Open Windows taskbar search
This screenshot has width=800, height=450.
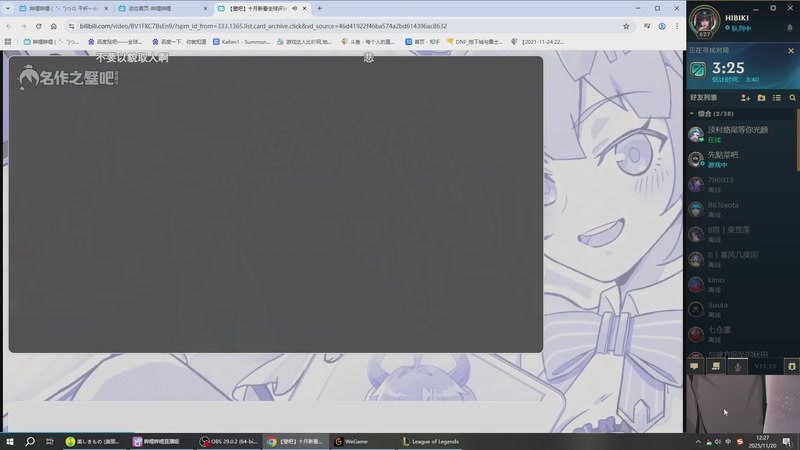point(30,441)
